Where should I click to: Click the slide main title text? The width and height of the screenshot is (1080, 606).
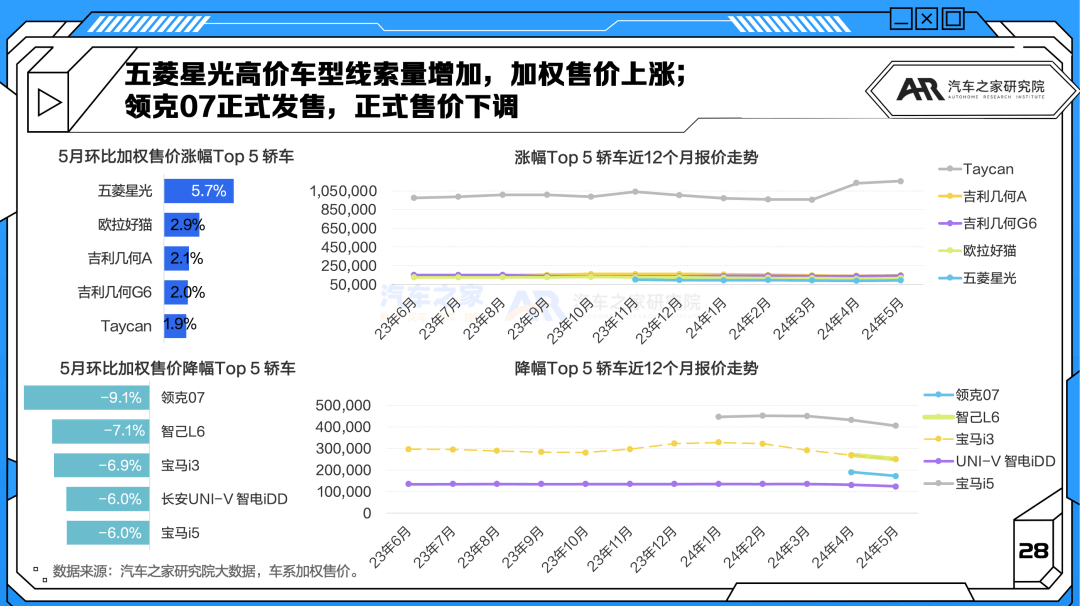pos(406,90)
